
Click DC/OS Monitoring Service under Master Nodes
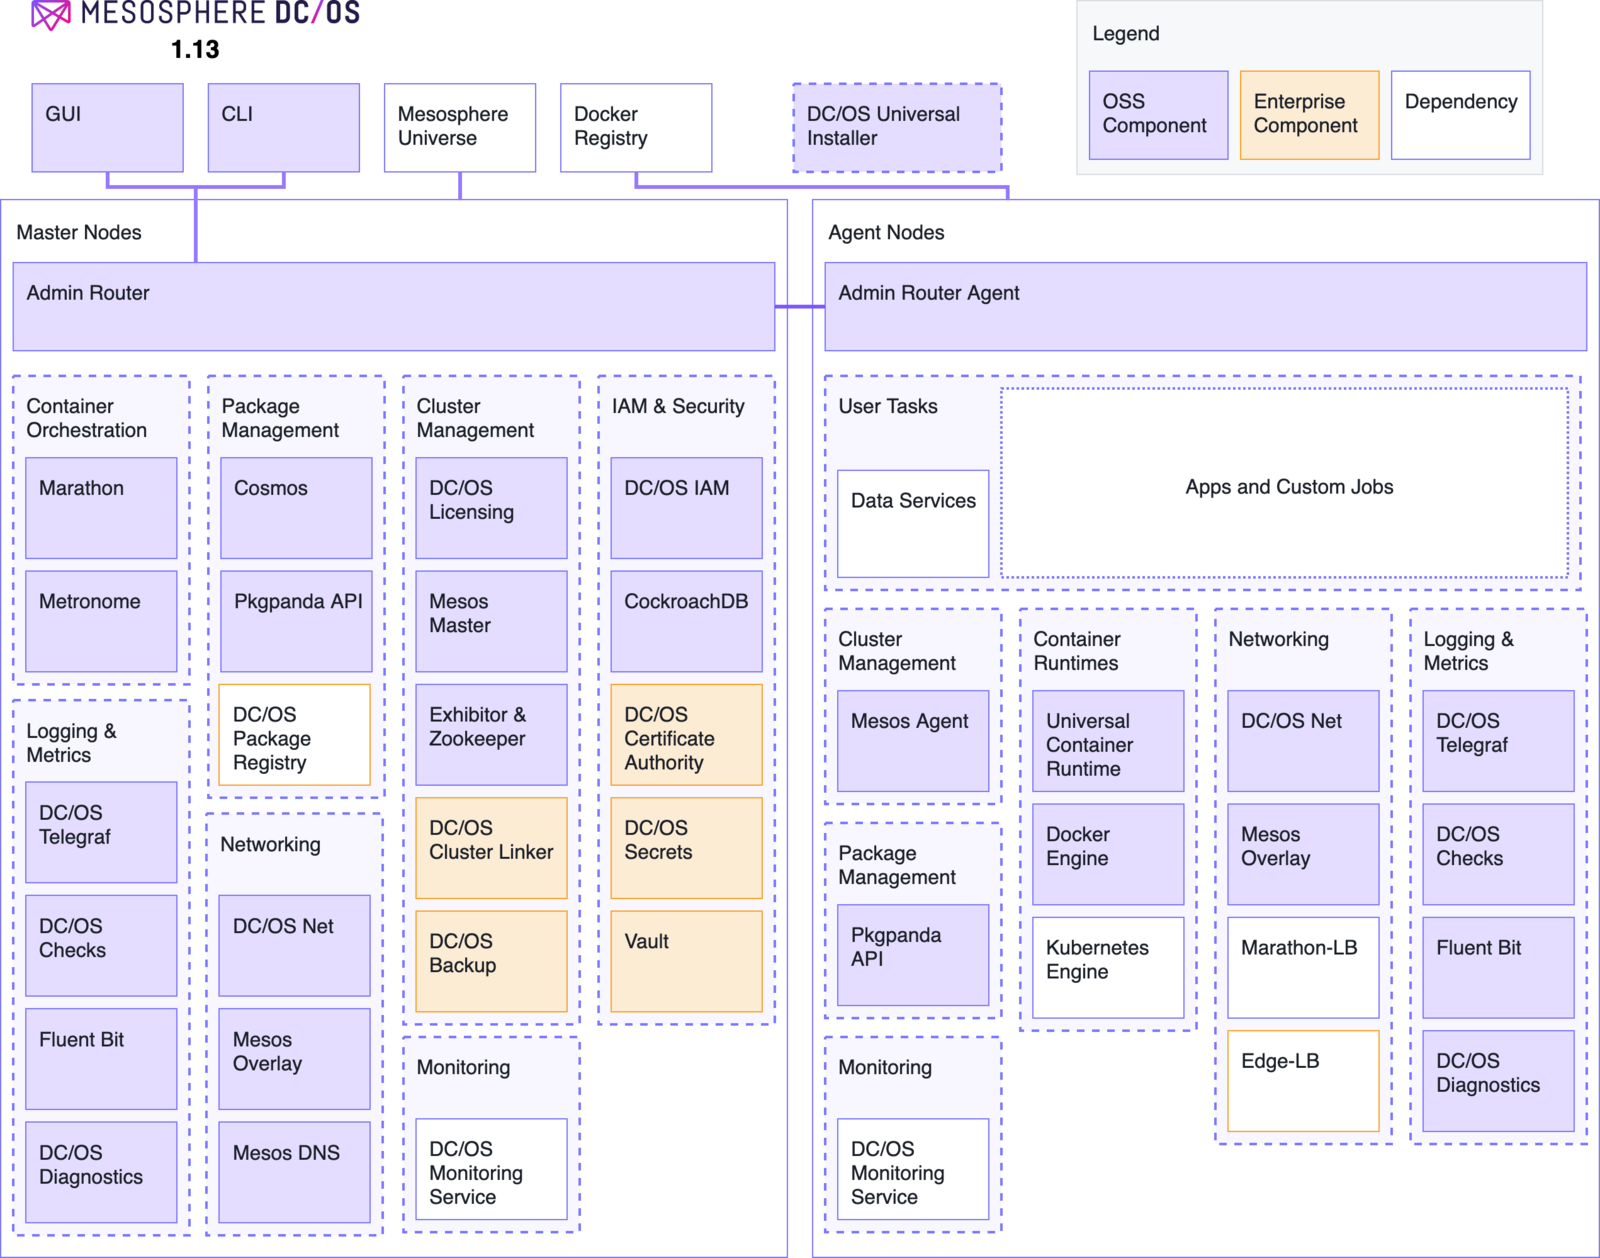click(x=491, y=1169)
